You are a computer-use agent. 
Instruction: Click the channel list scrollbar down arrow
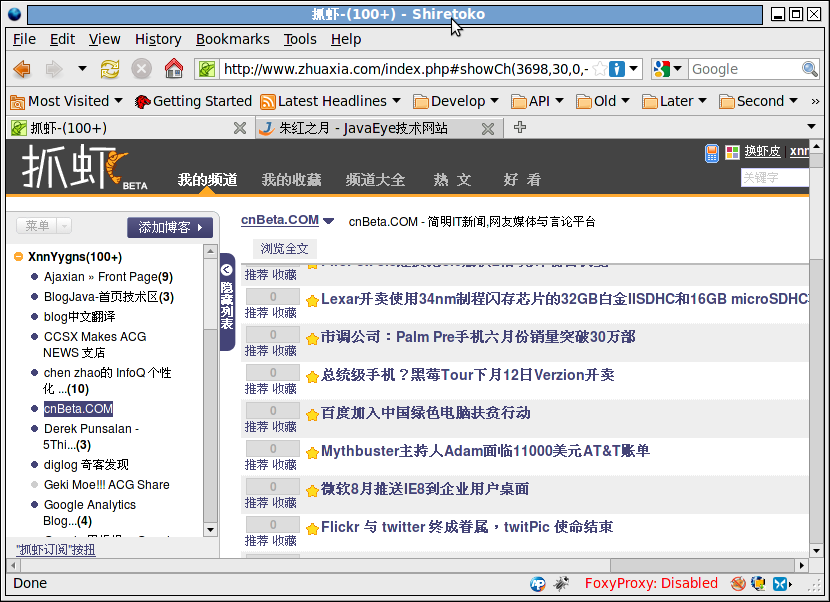[210, 529]
